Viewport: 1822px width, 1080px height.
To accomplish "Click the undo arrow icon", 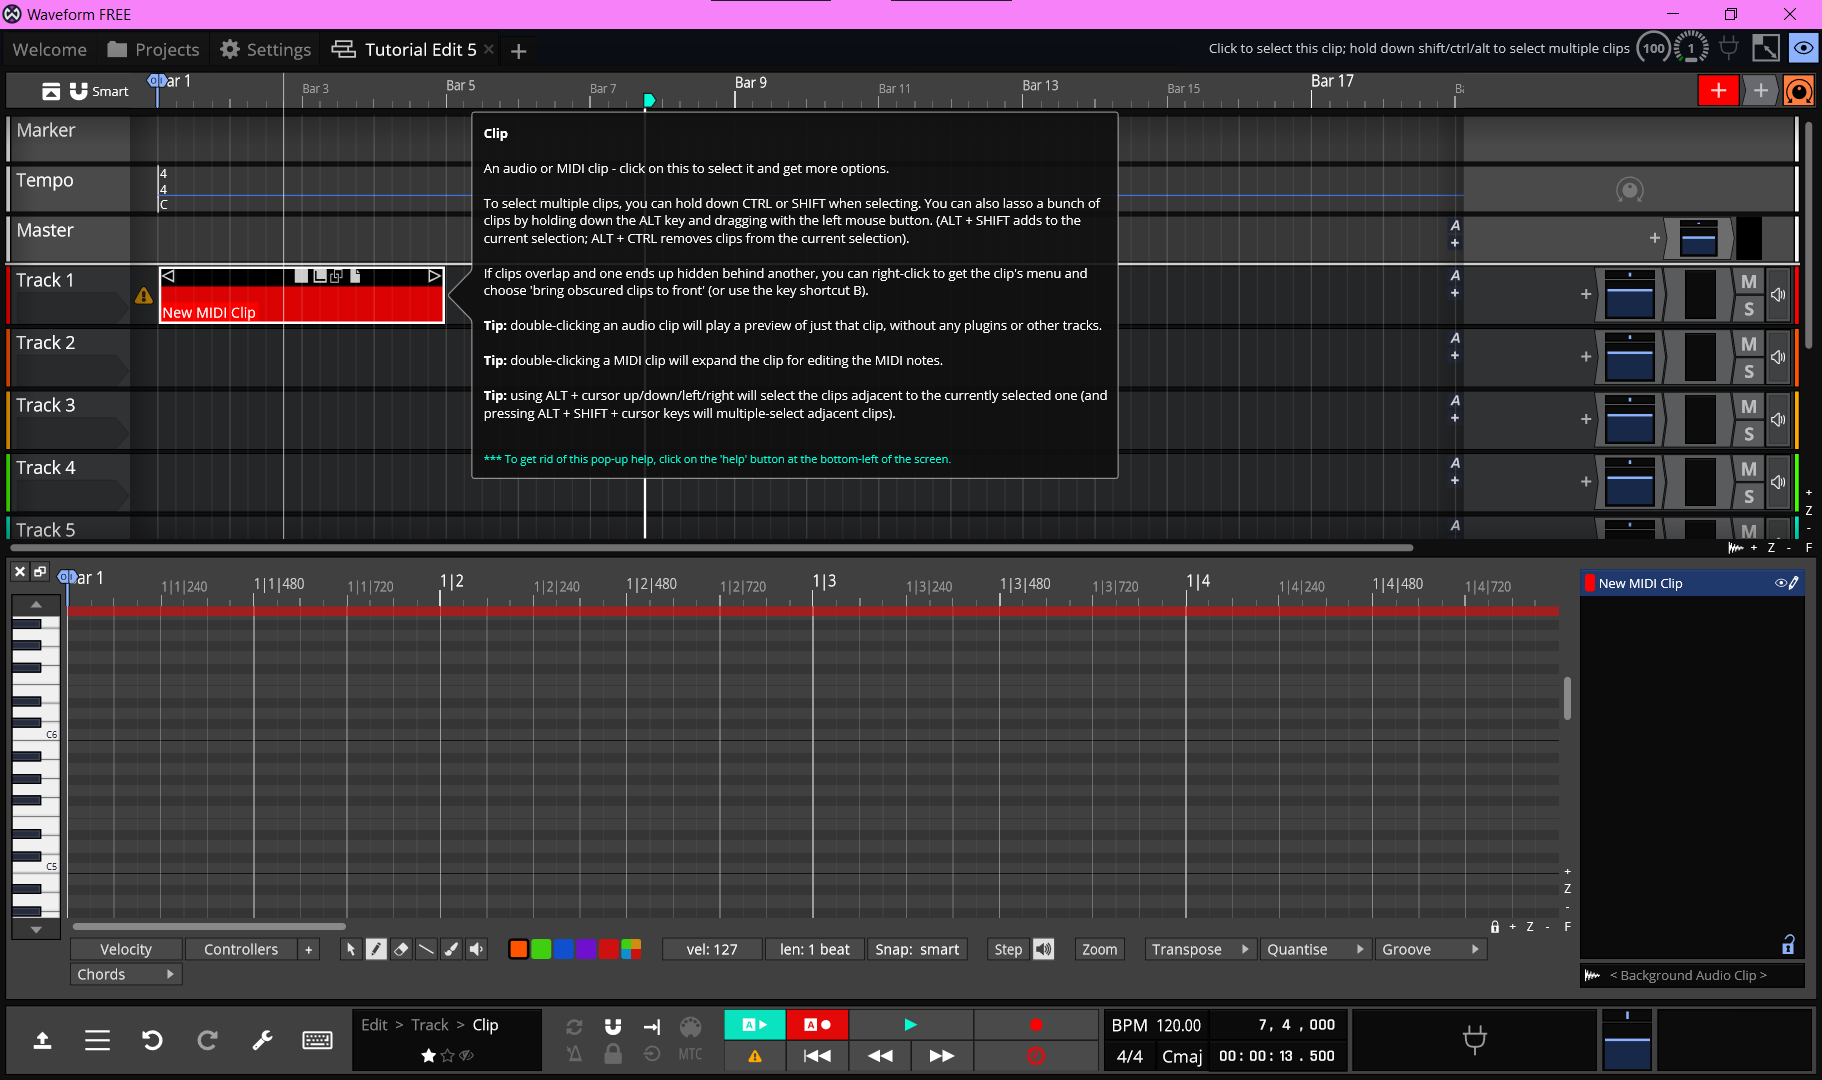I will click(152, 1040).
